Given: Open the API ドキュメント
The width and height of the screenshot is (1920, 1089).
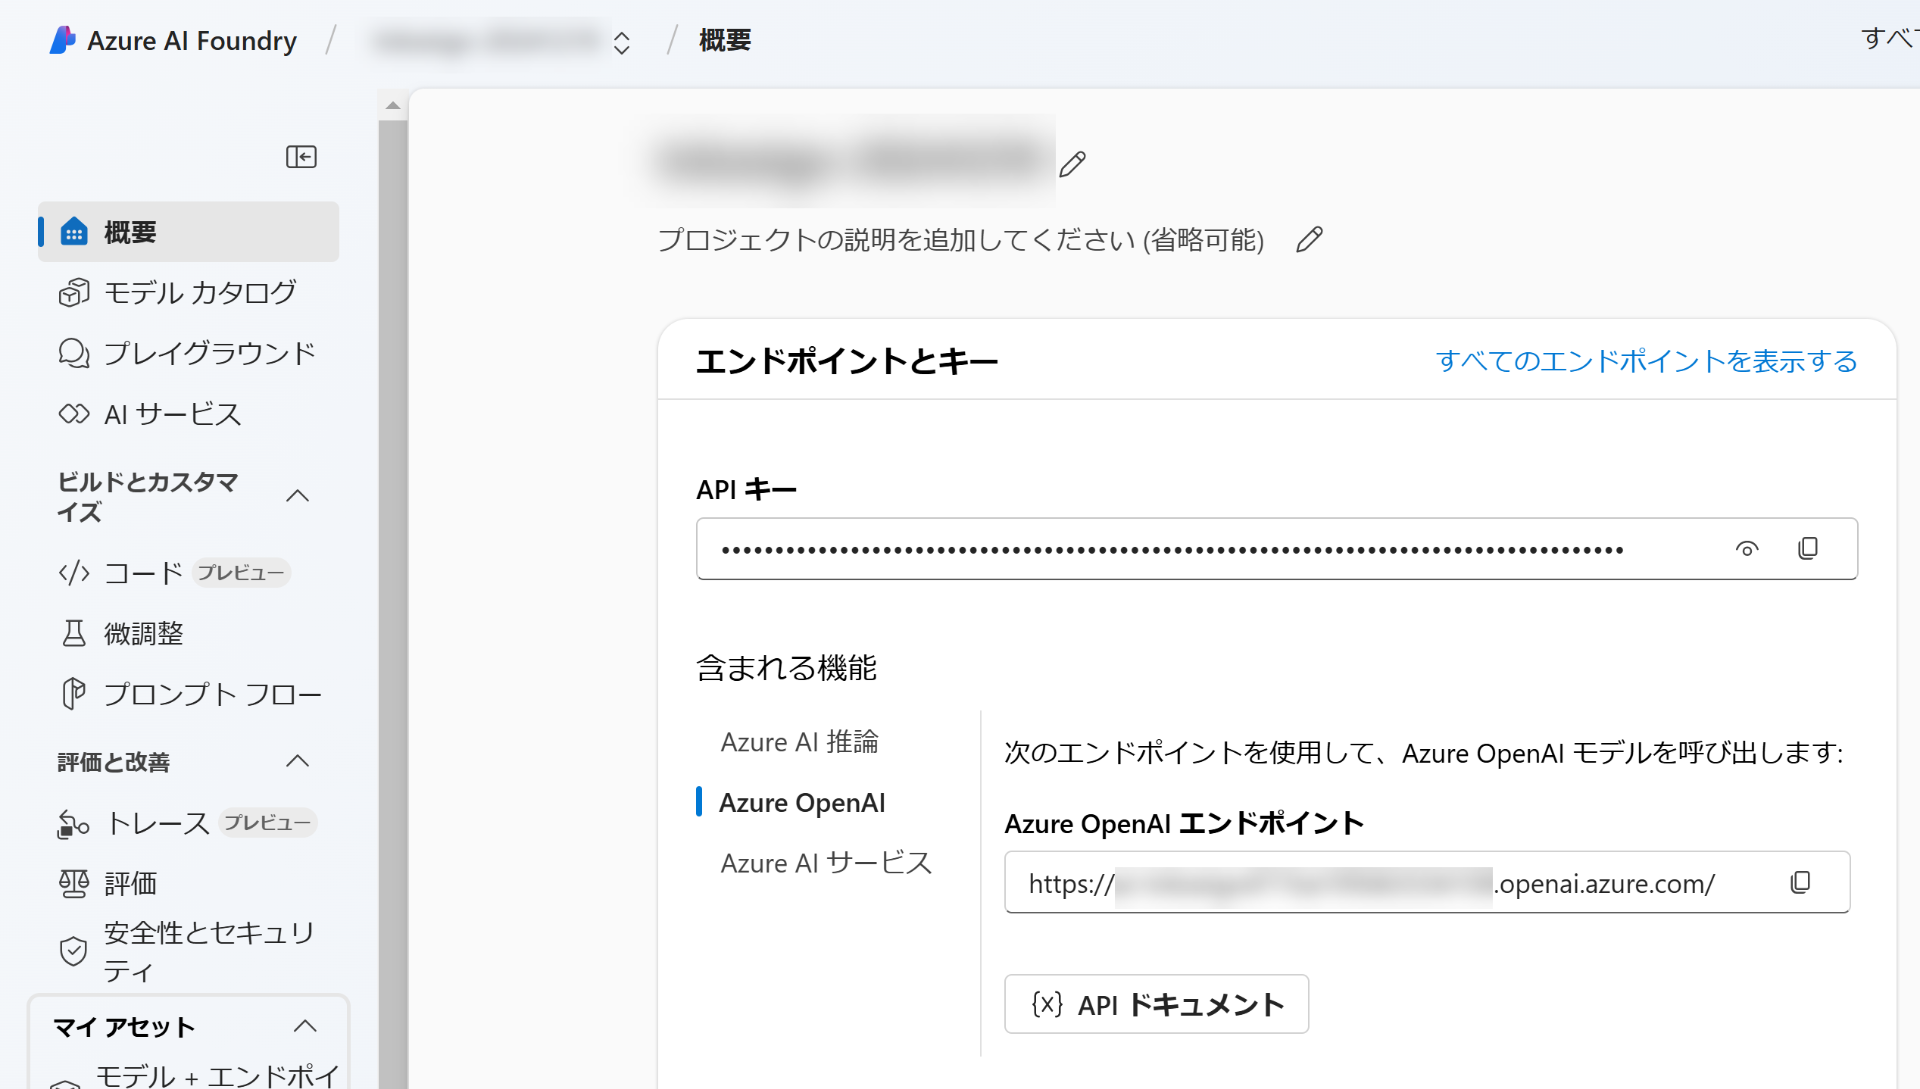Looking at the screenshot, I should click(1156, 1004).
